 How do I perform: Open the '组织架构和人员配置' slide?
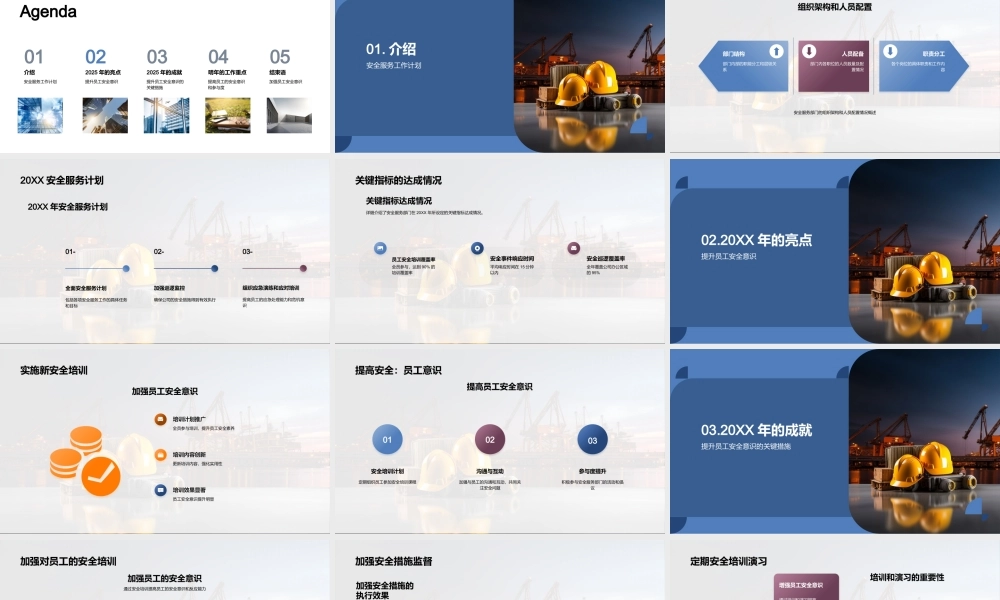tap(835, 76)
